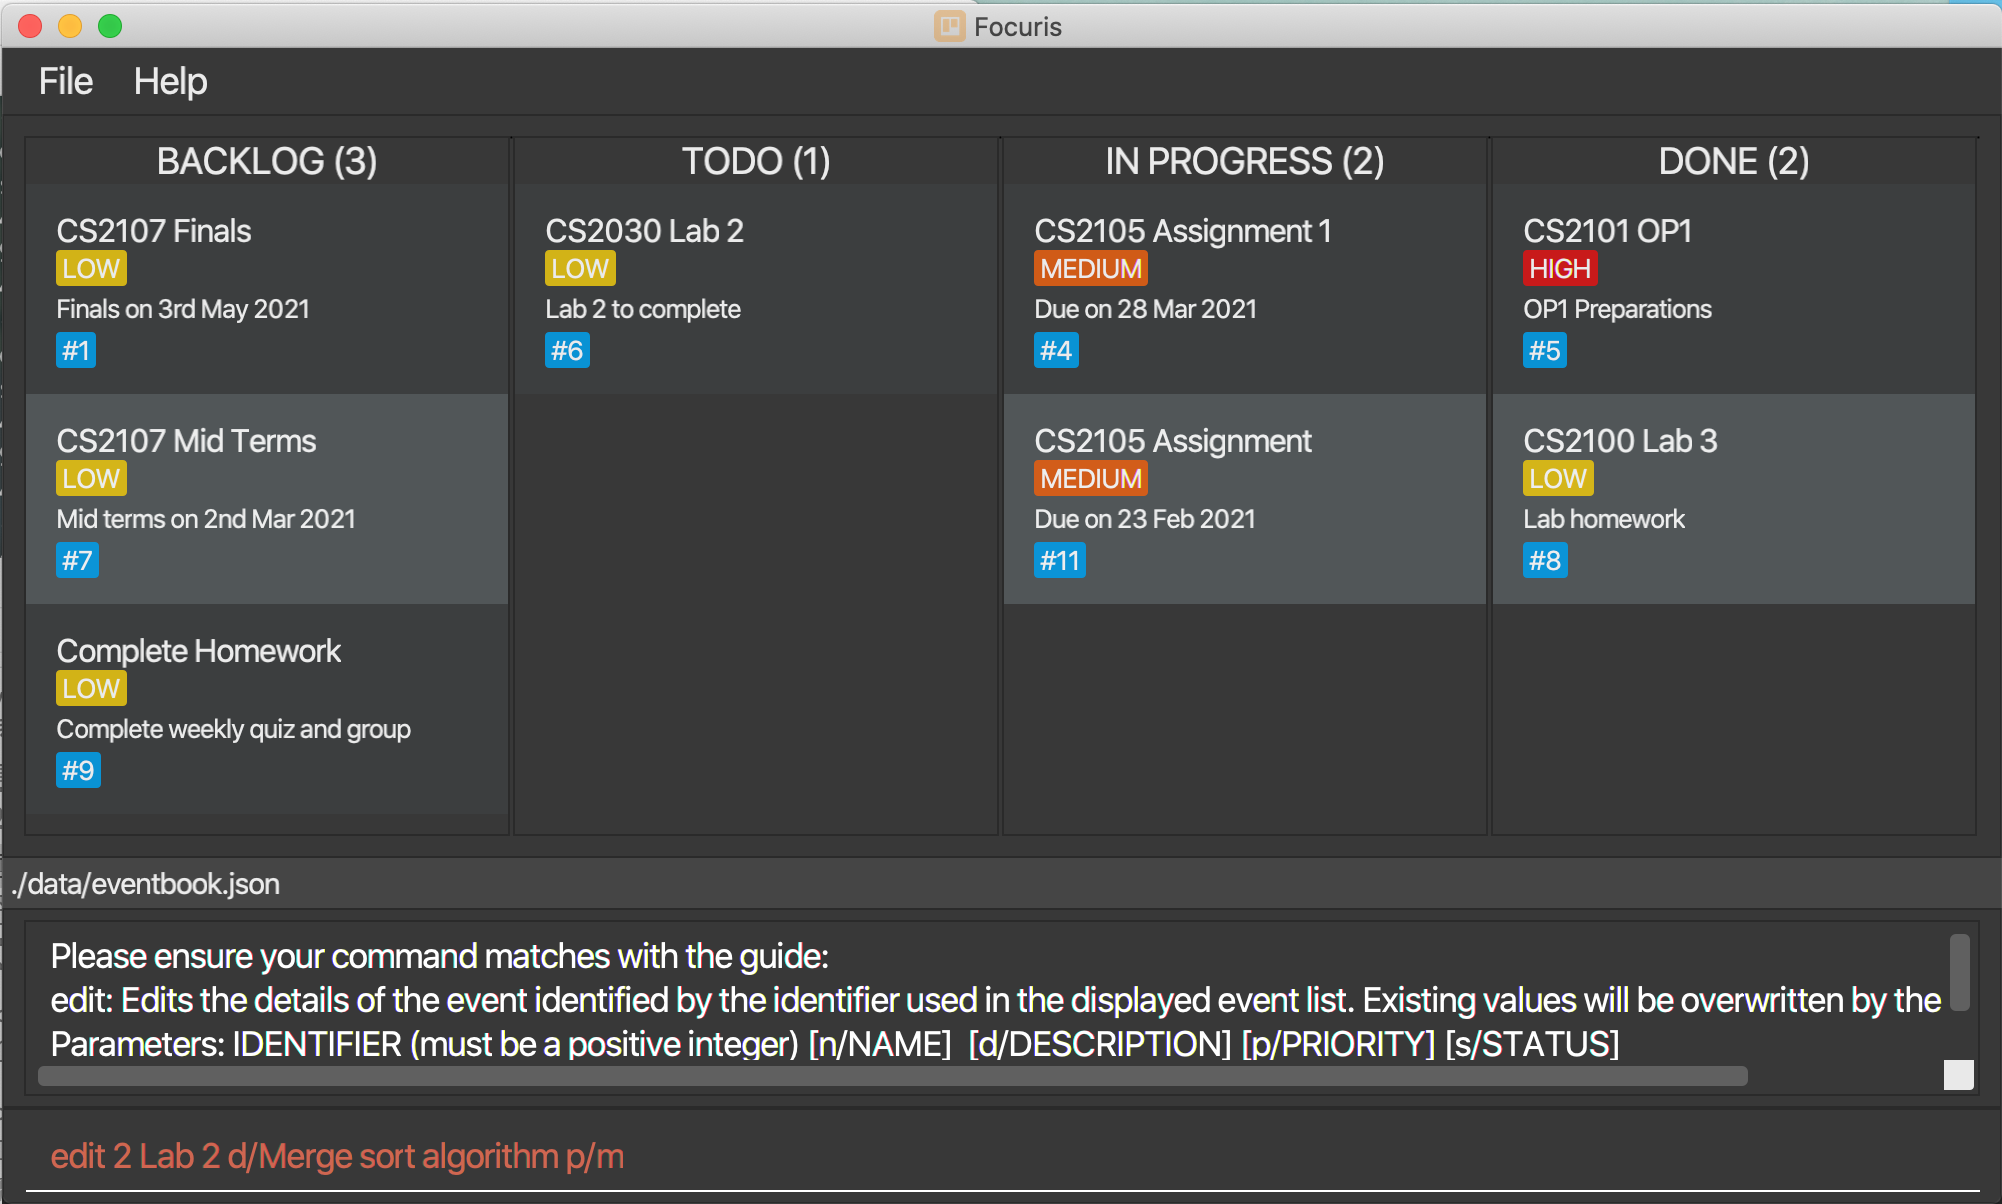Click the #9 identifier badge

coord(78,771)
